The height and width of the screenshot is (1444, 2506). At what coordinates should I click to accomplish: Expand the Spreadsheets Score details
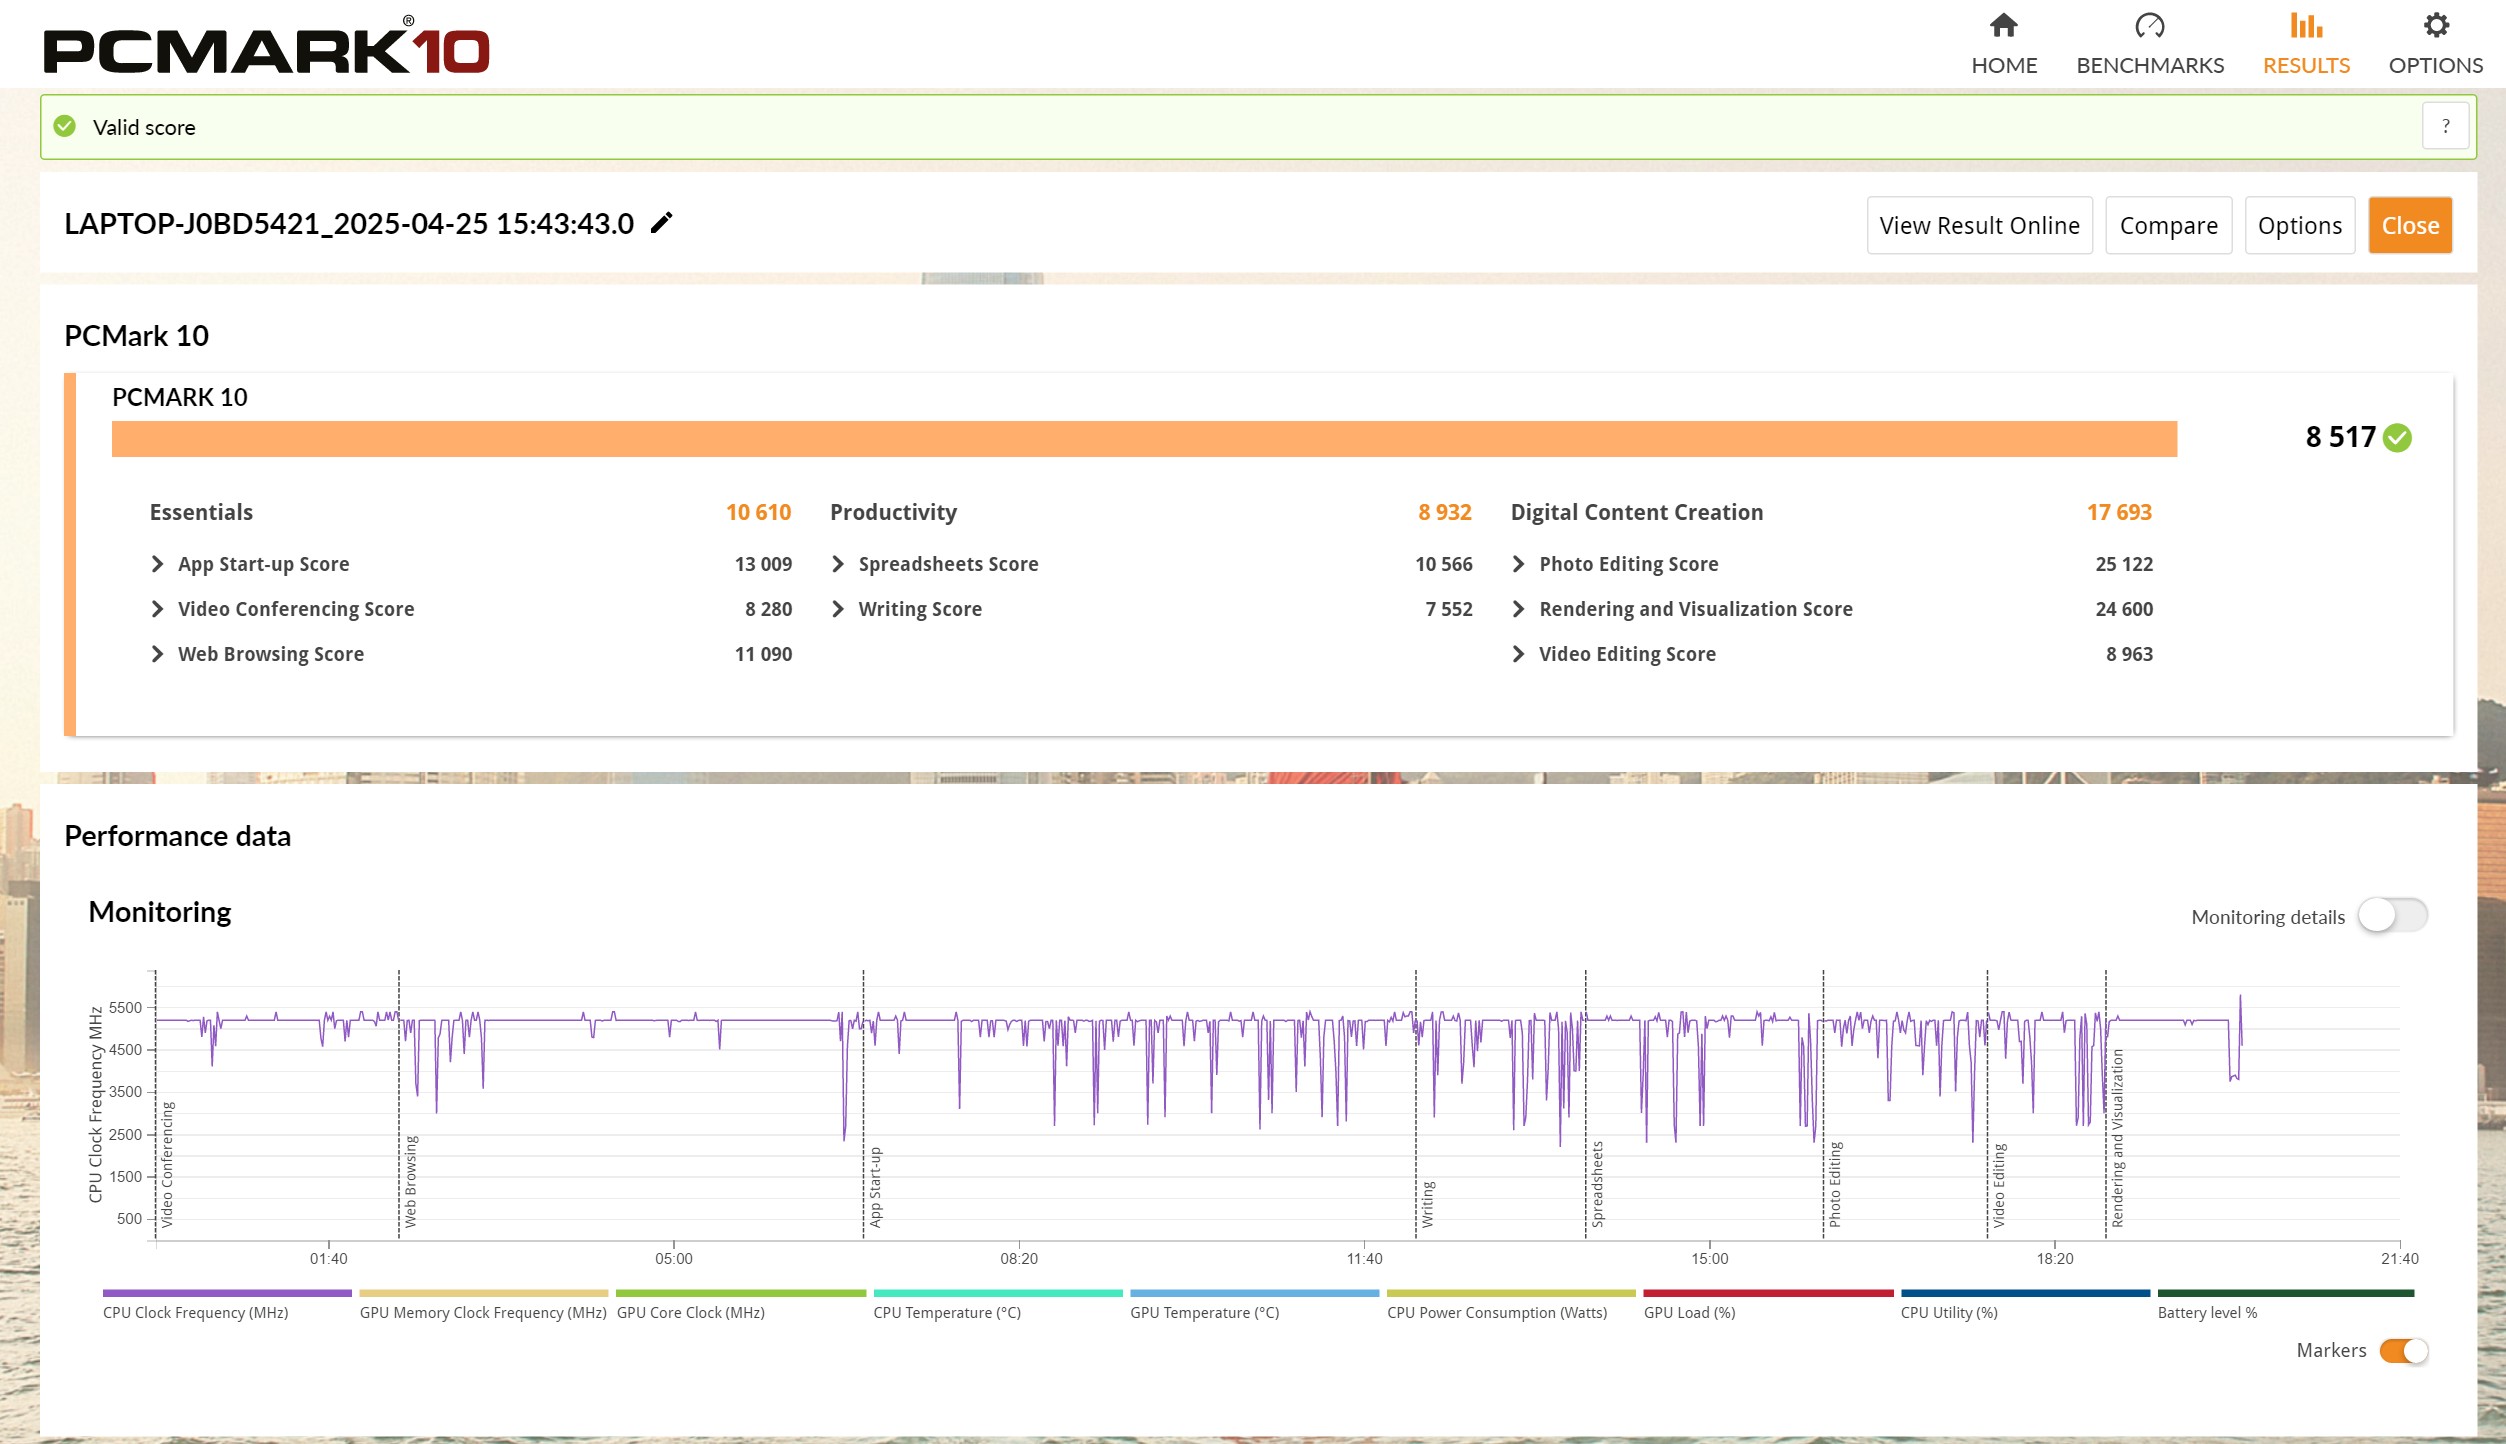click(838, 564)
